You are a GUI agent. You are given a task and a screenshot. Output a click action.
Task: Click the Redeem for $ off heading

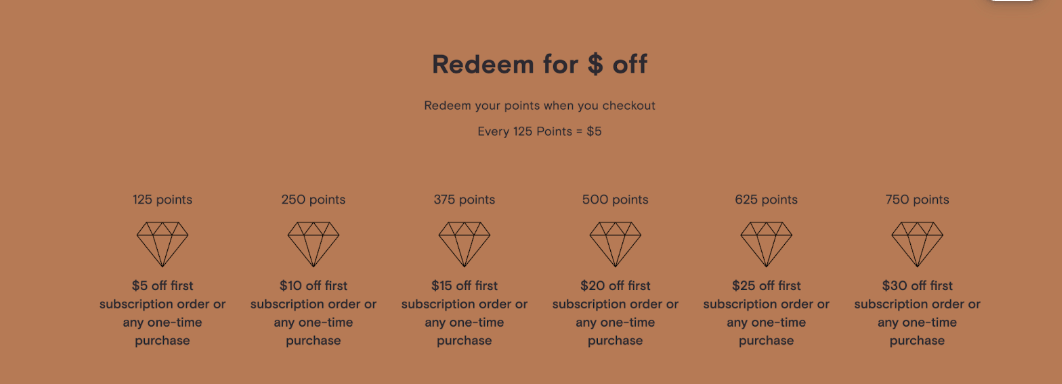pyautogui.click(x=540, y=64)
